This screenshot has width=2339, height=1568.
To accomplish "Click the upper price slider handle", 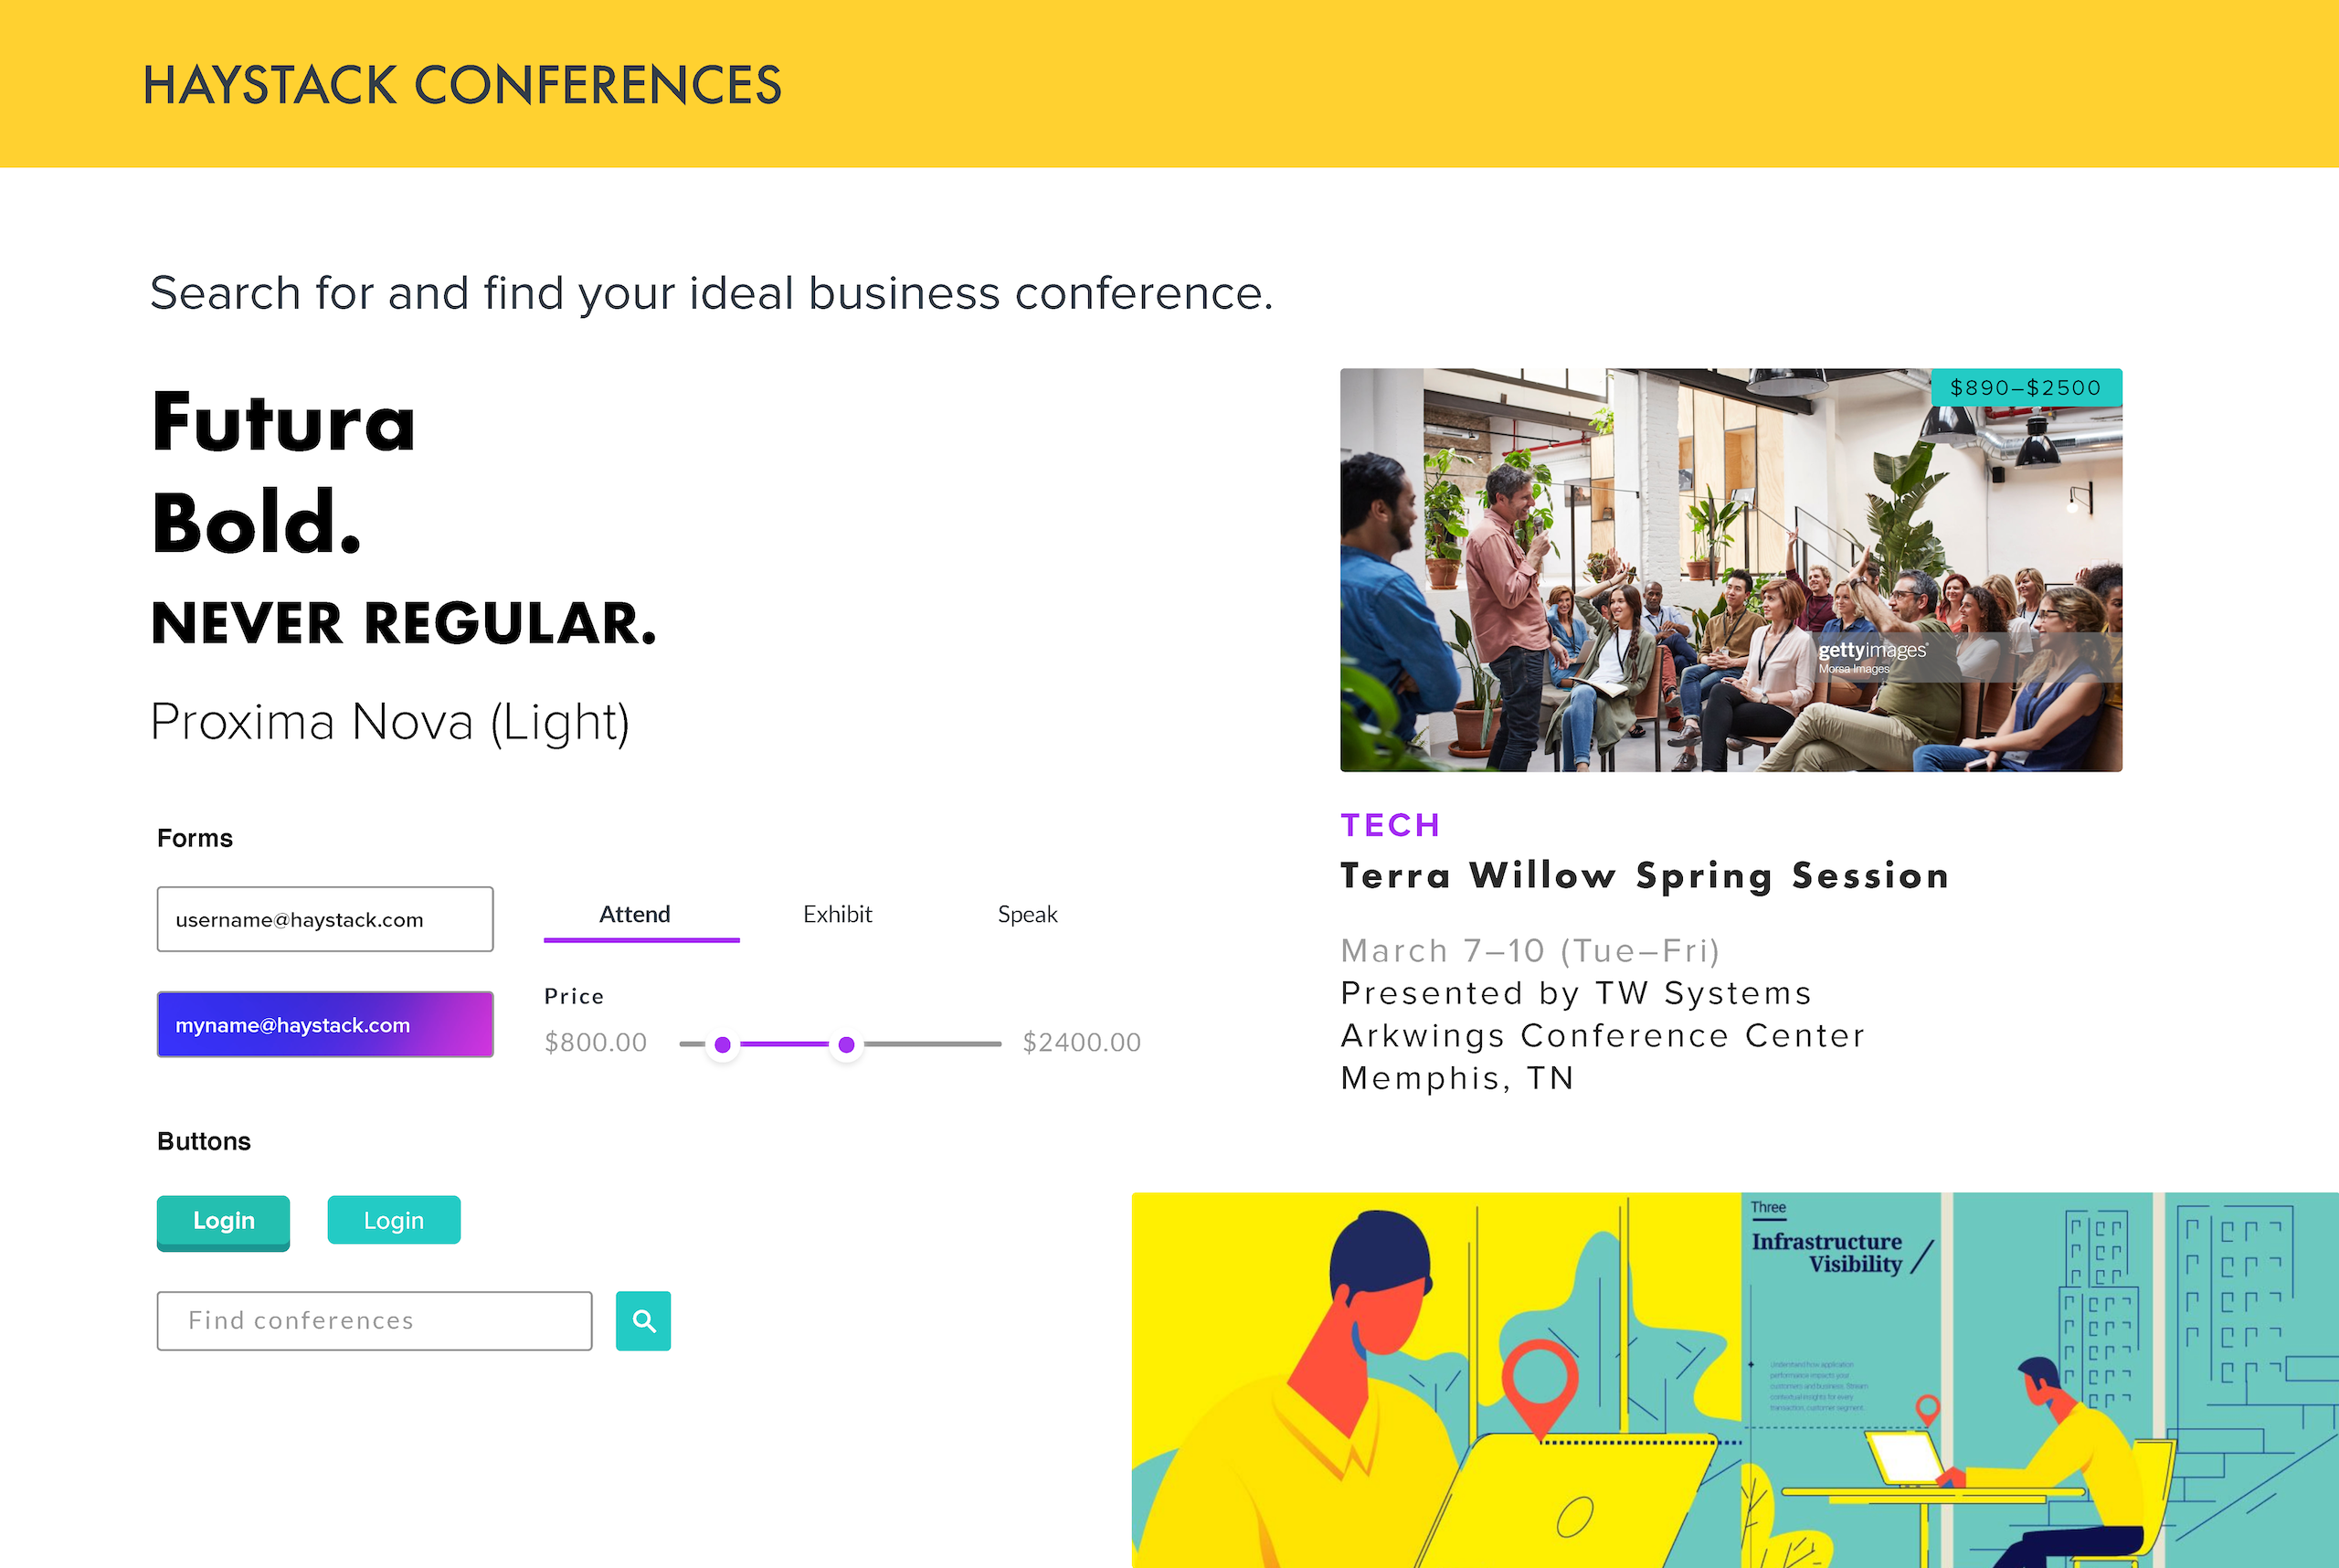I will point(846,1045).
